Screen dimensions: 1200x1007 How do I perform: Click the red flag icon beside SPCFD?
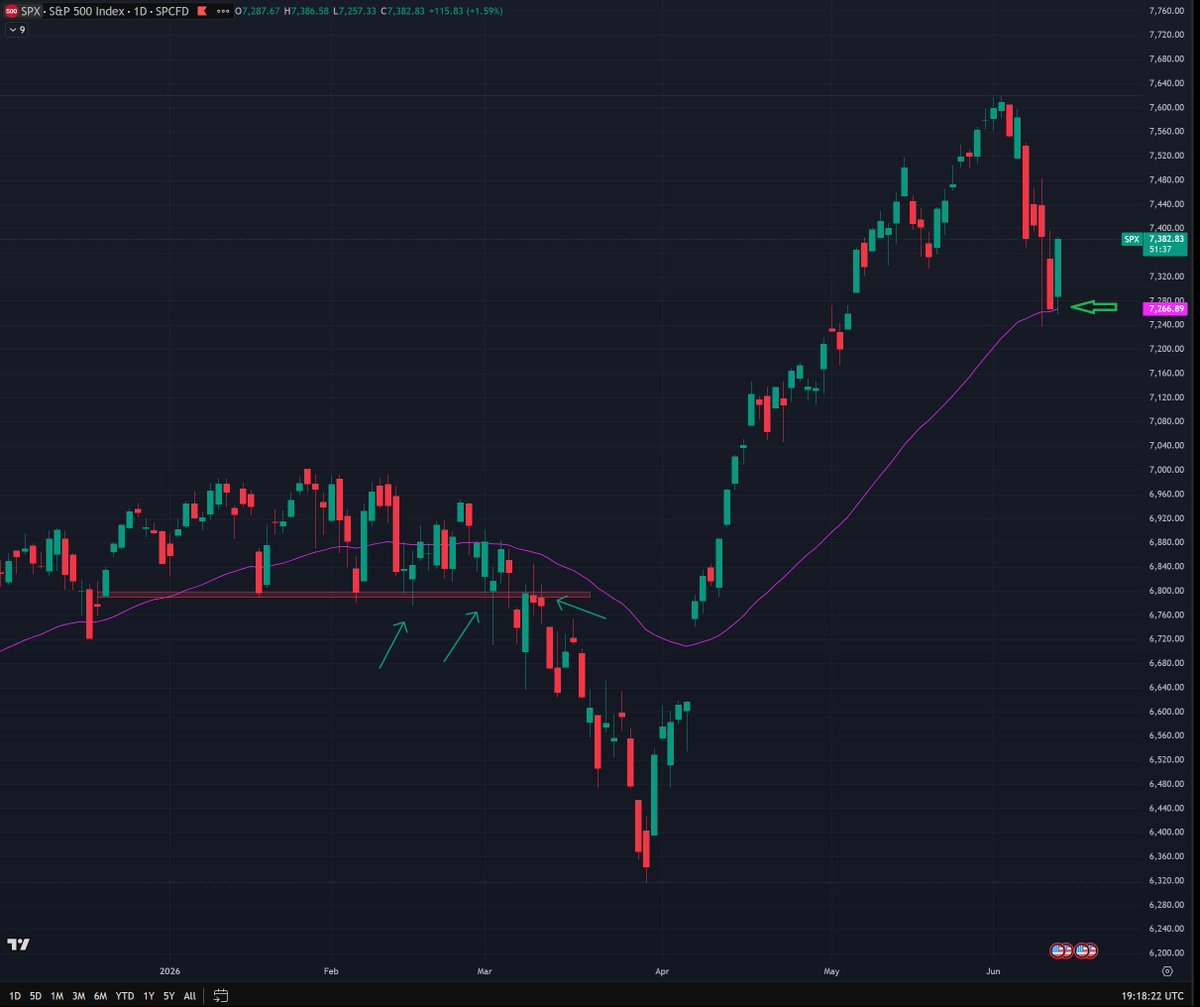click(x=204, y=10)
